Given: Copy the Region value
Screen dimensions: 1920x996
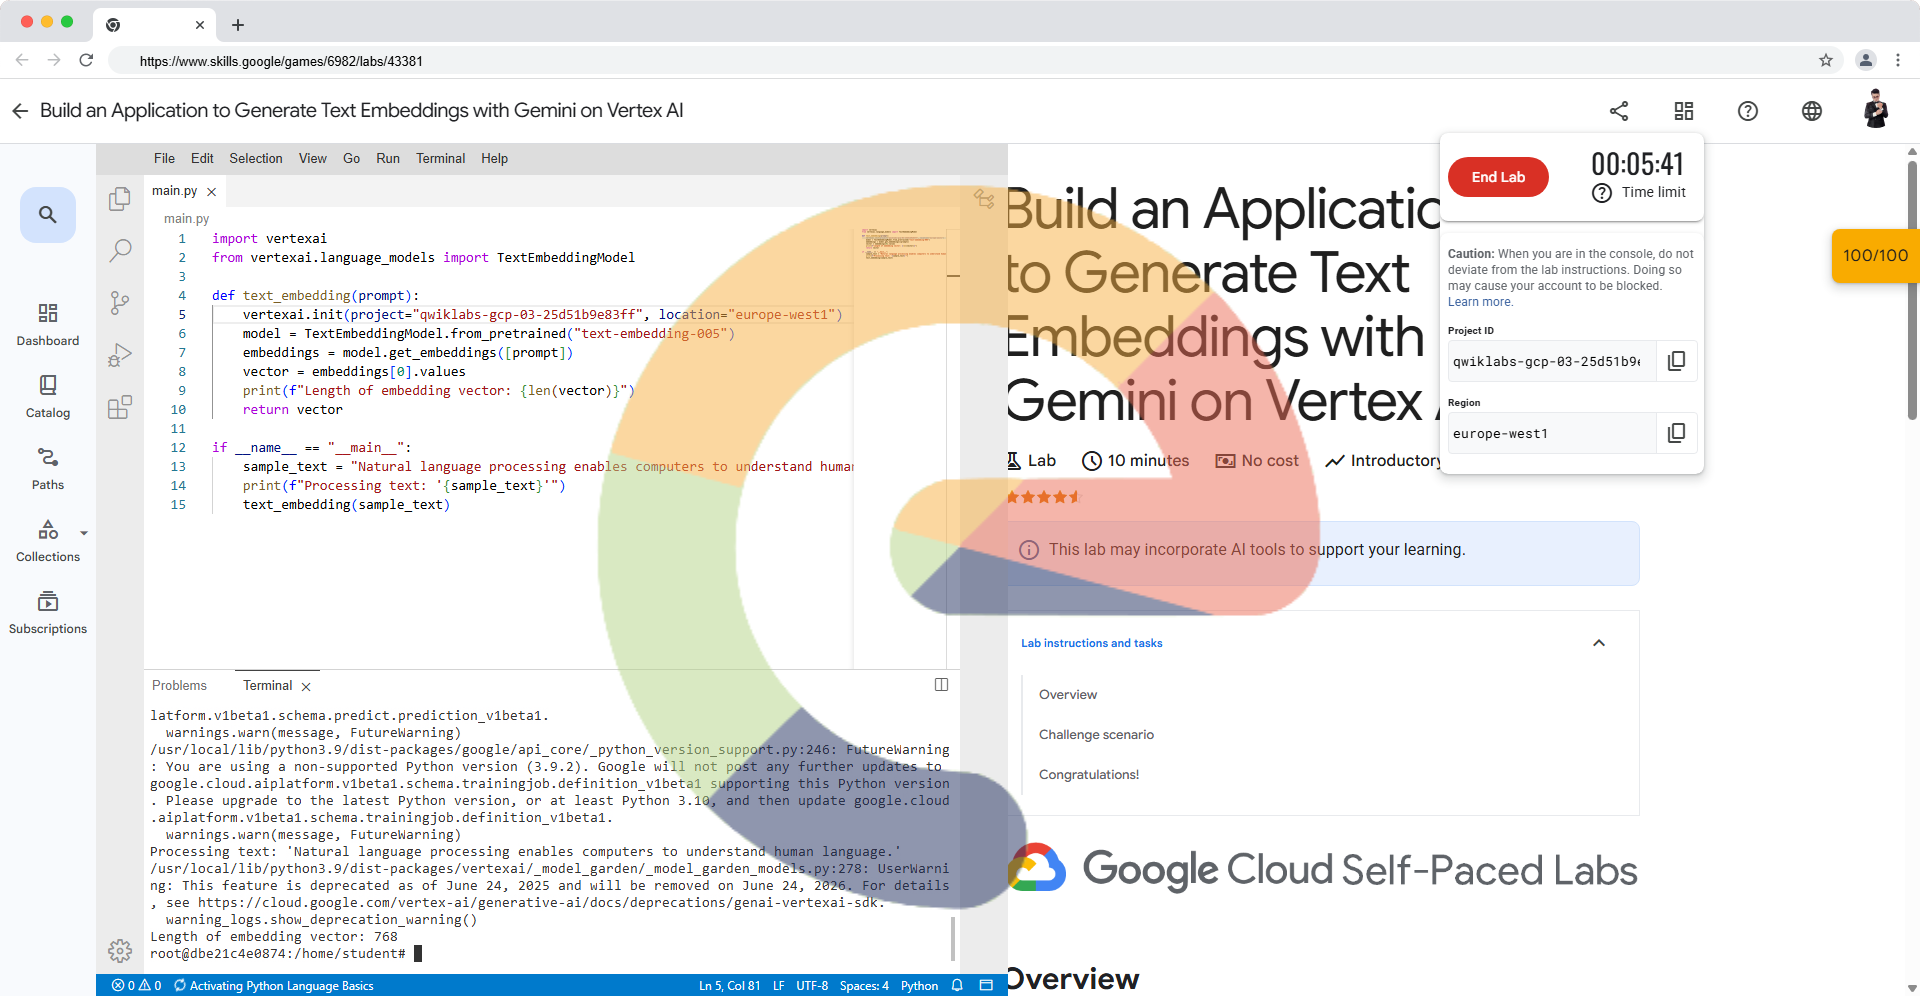Looking at the screenshot, I should (x=1677, y=433).
